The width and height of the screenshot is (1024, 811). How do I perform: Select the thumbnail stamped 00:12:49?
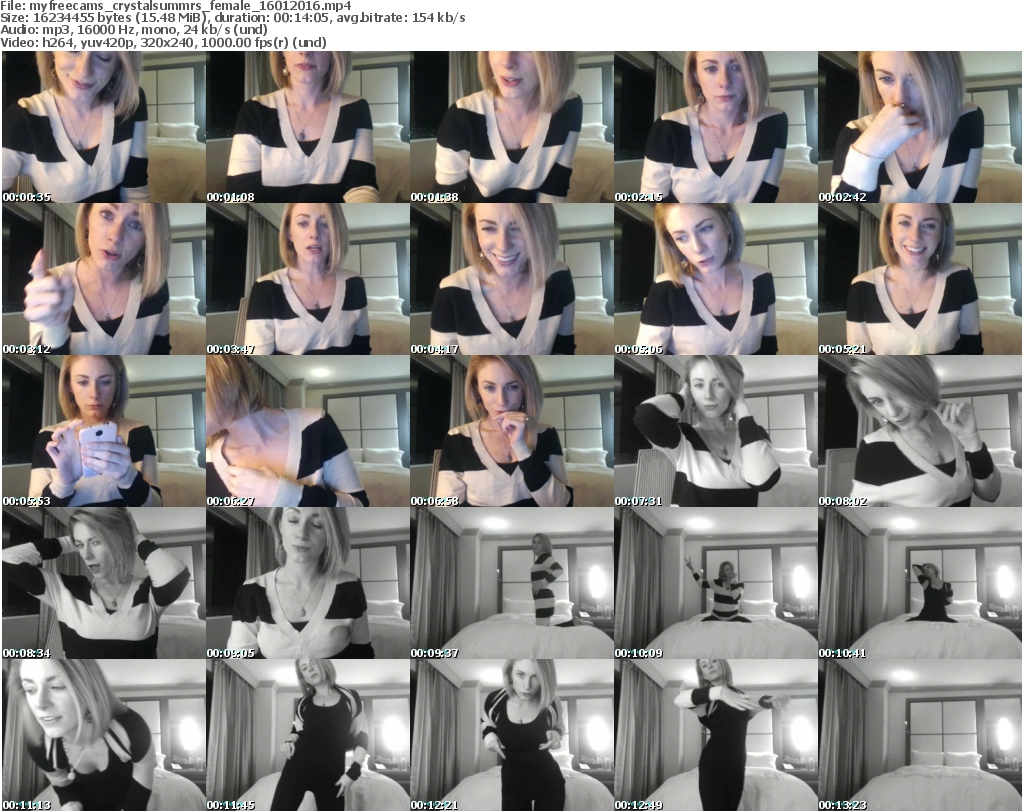tap(716, 735)
